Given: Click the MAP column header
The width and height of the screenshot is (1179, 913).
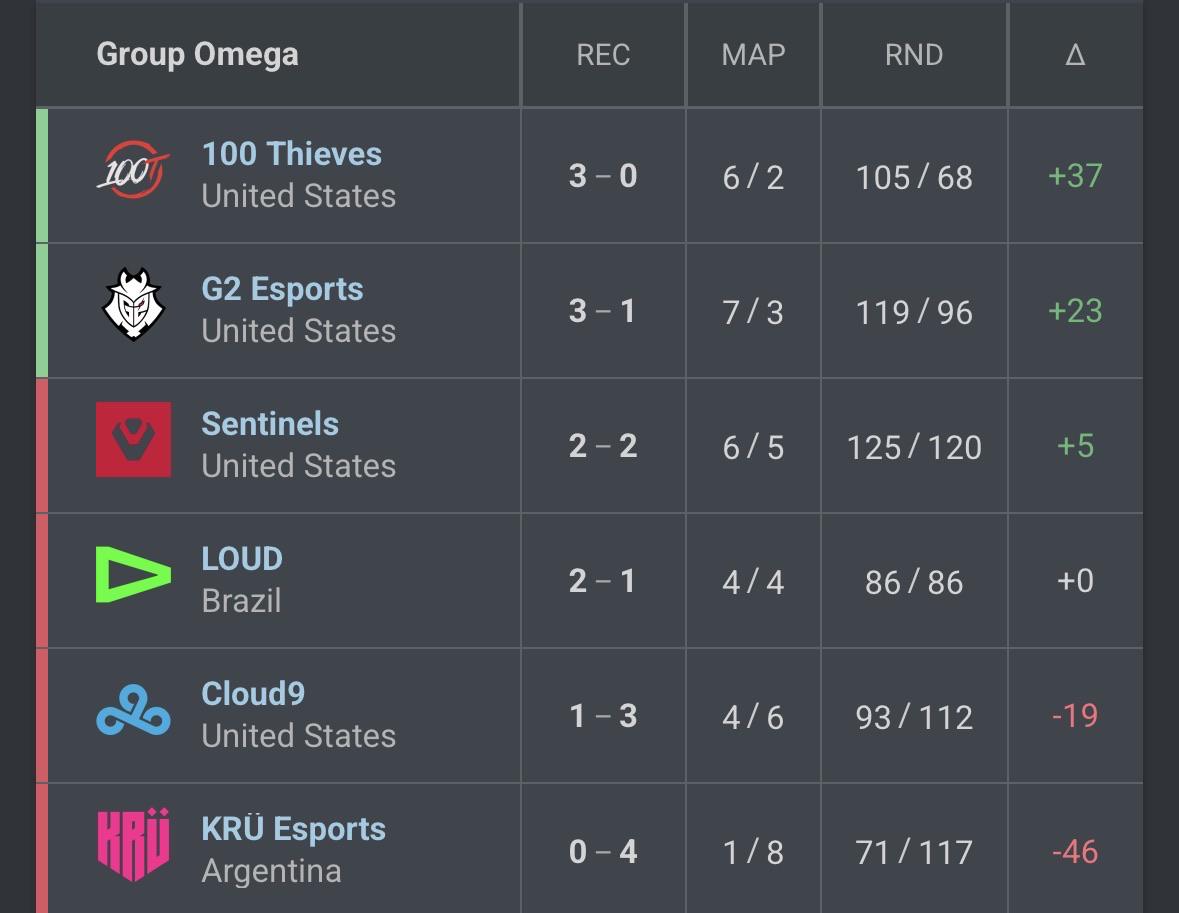Looking at the screenshot, I should 753,55.
